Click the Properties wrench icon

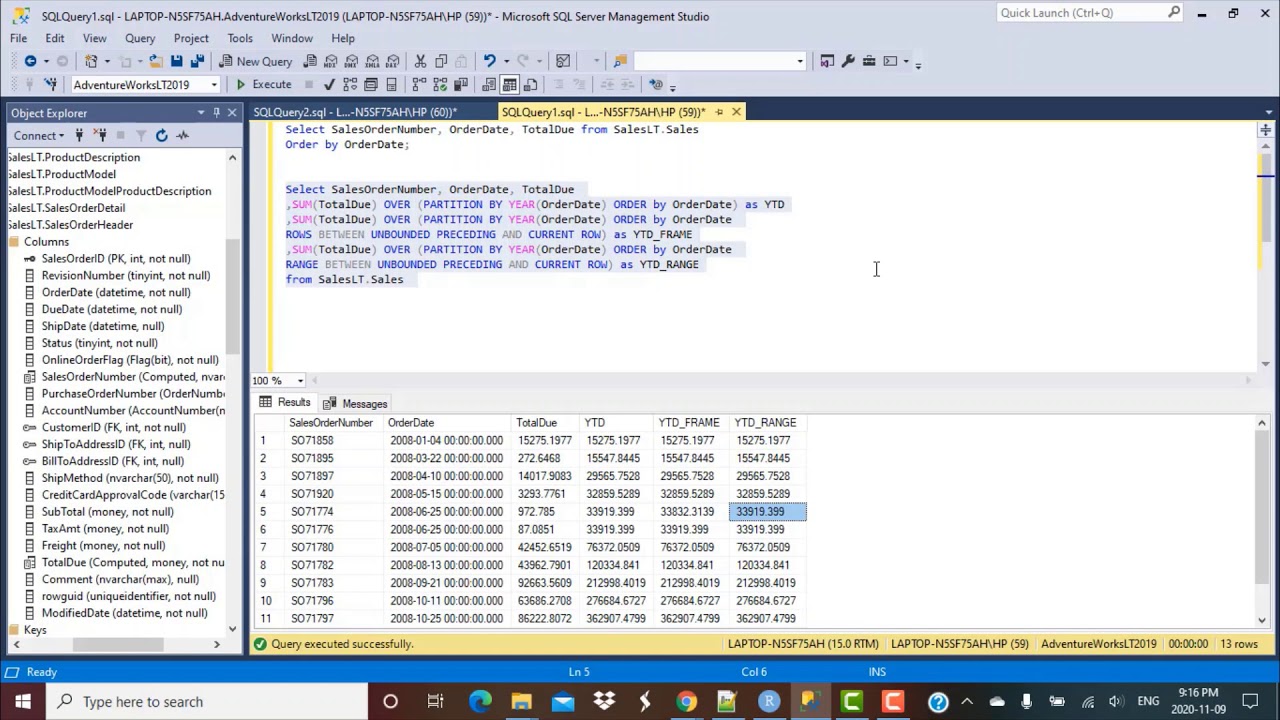pyautogui.click(x=848, y=61)
